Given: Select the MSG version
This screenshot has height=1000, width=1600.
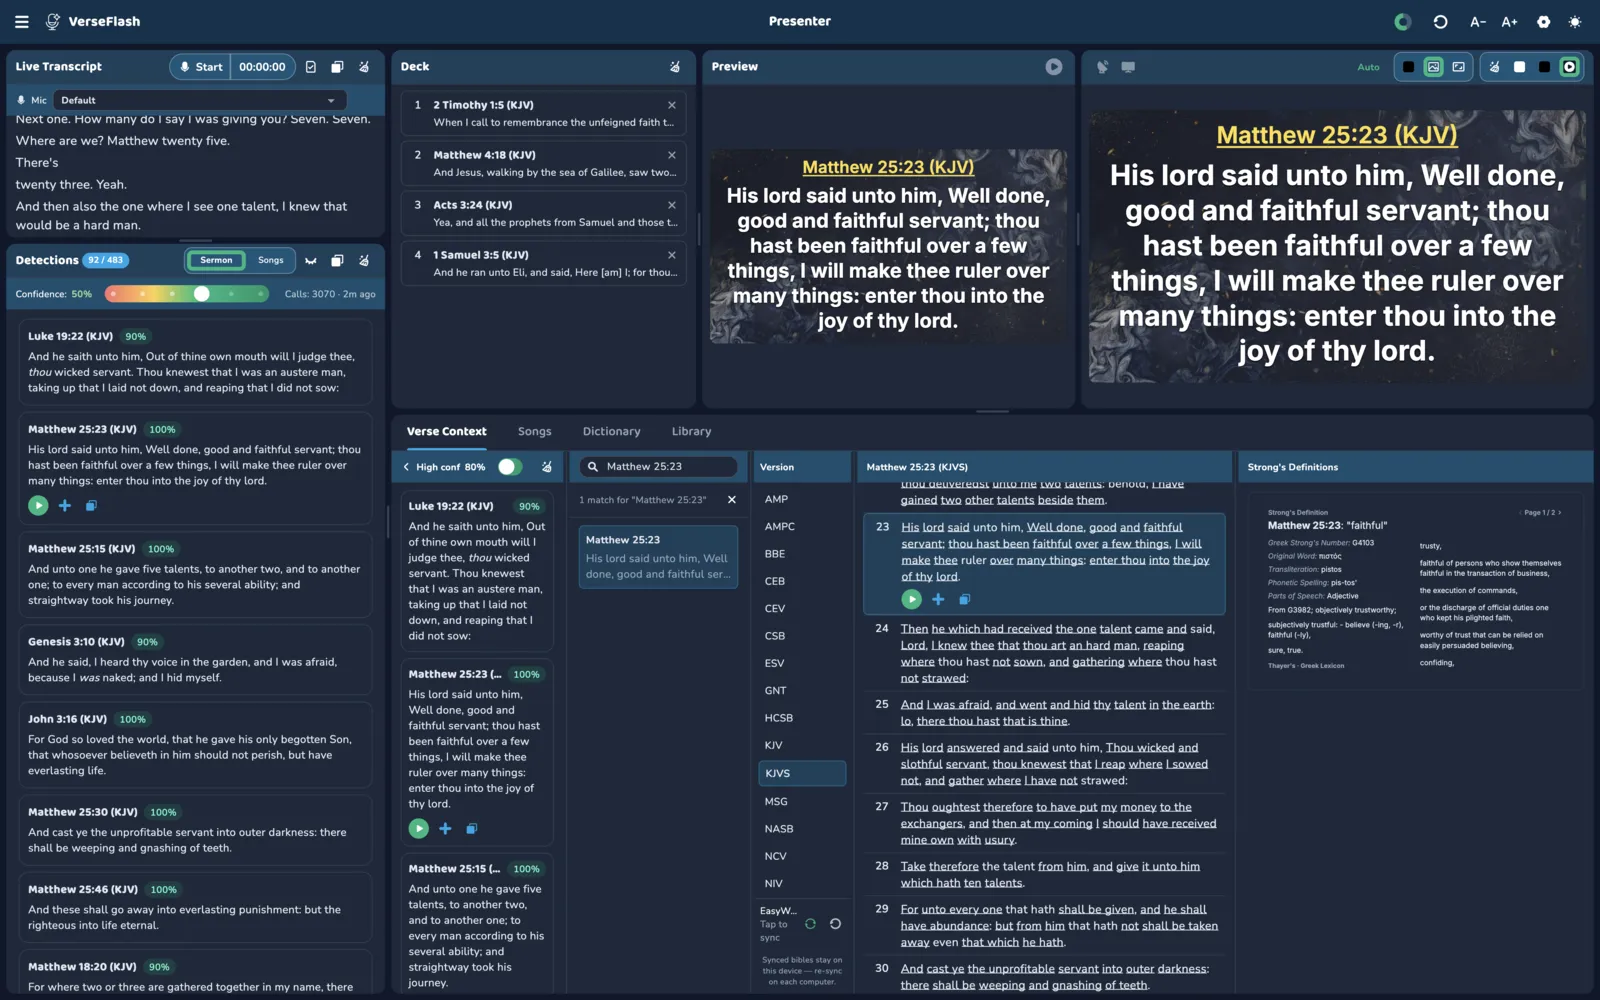Looking at the screenshot, I should point(802,801).
